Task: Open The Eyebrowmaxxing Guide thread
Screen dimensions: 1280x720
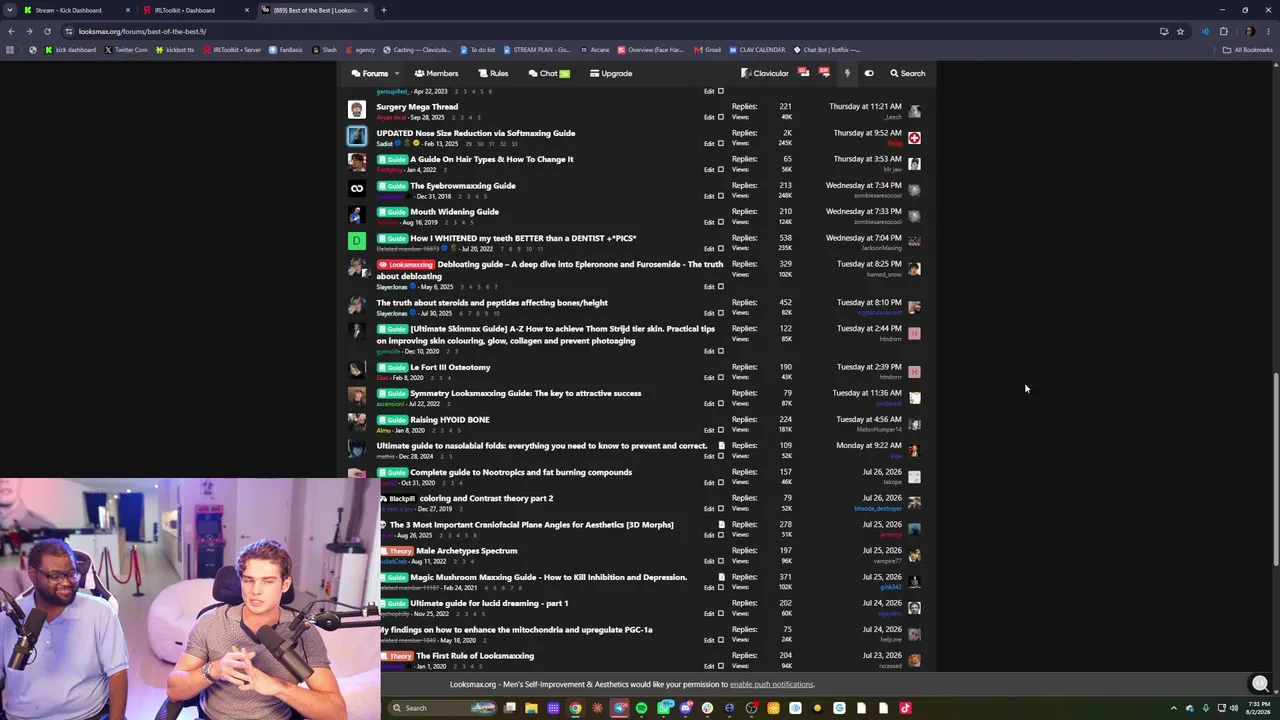Action: pos(463,186)
